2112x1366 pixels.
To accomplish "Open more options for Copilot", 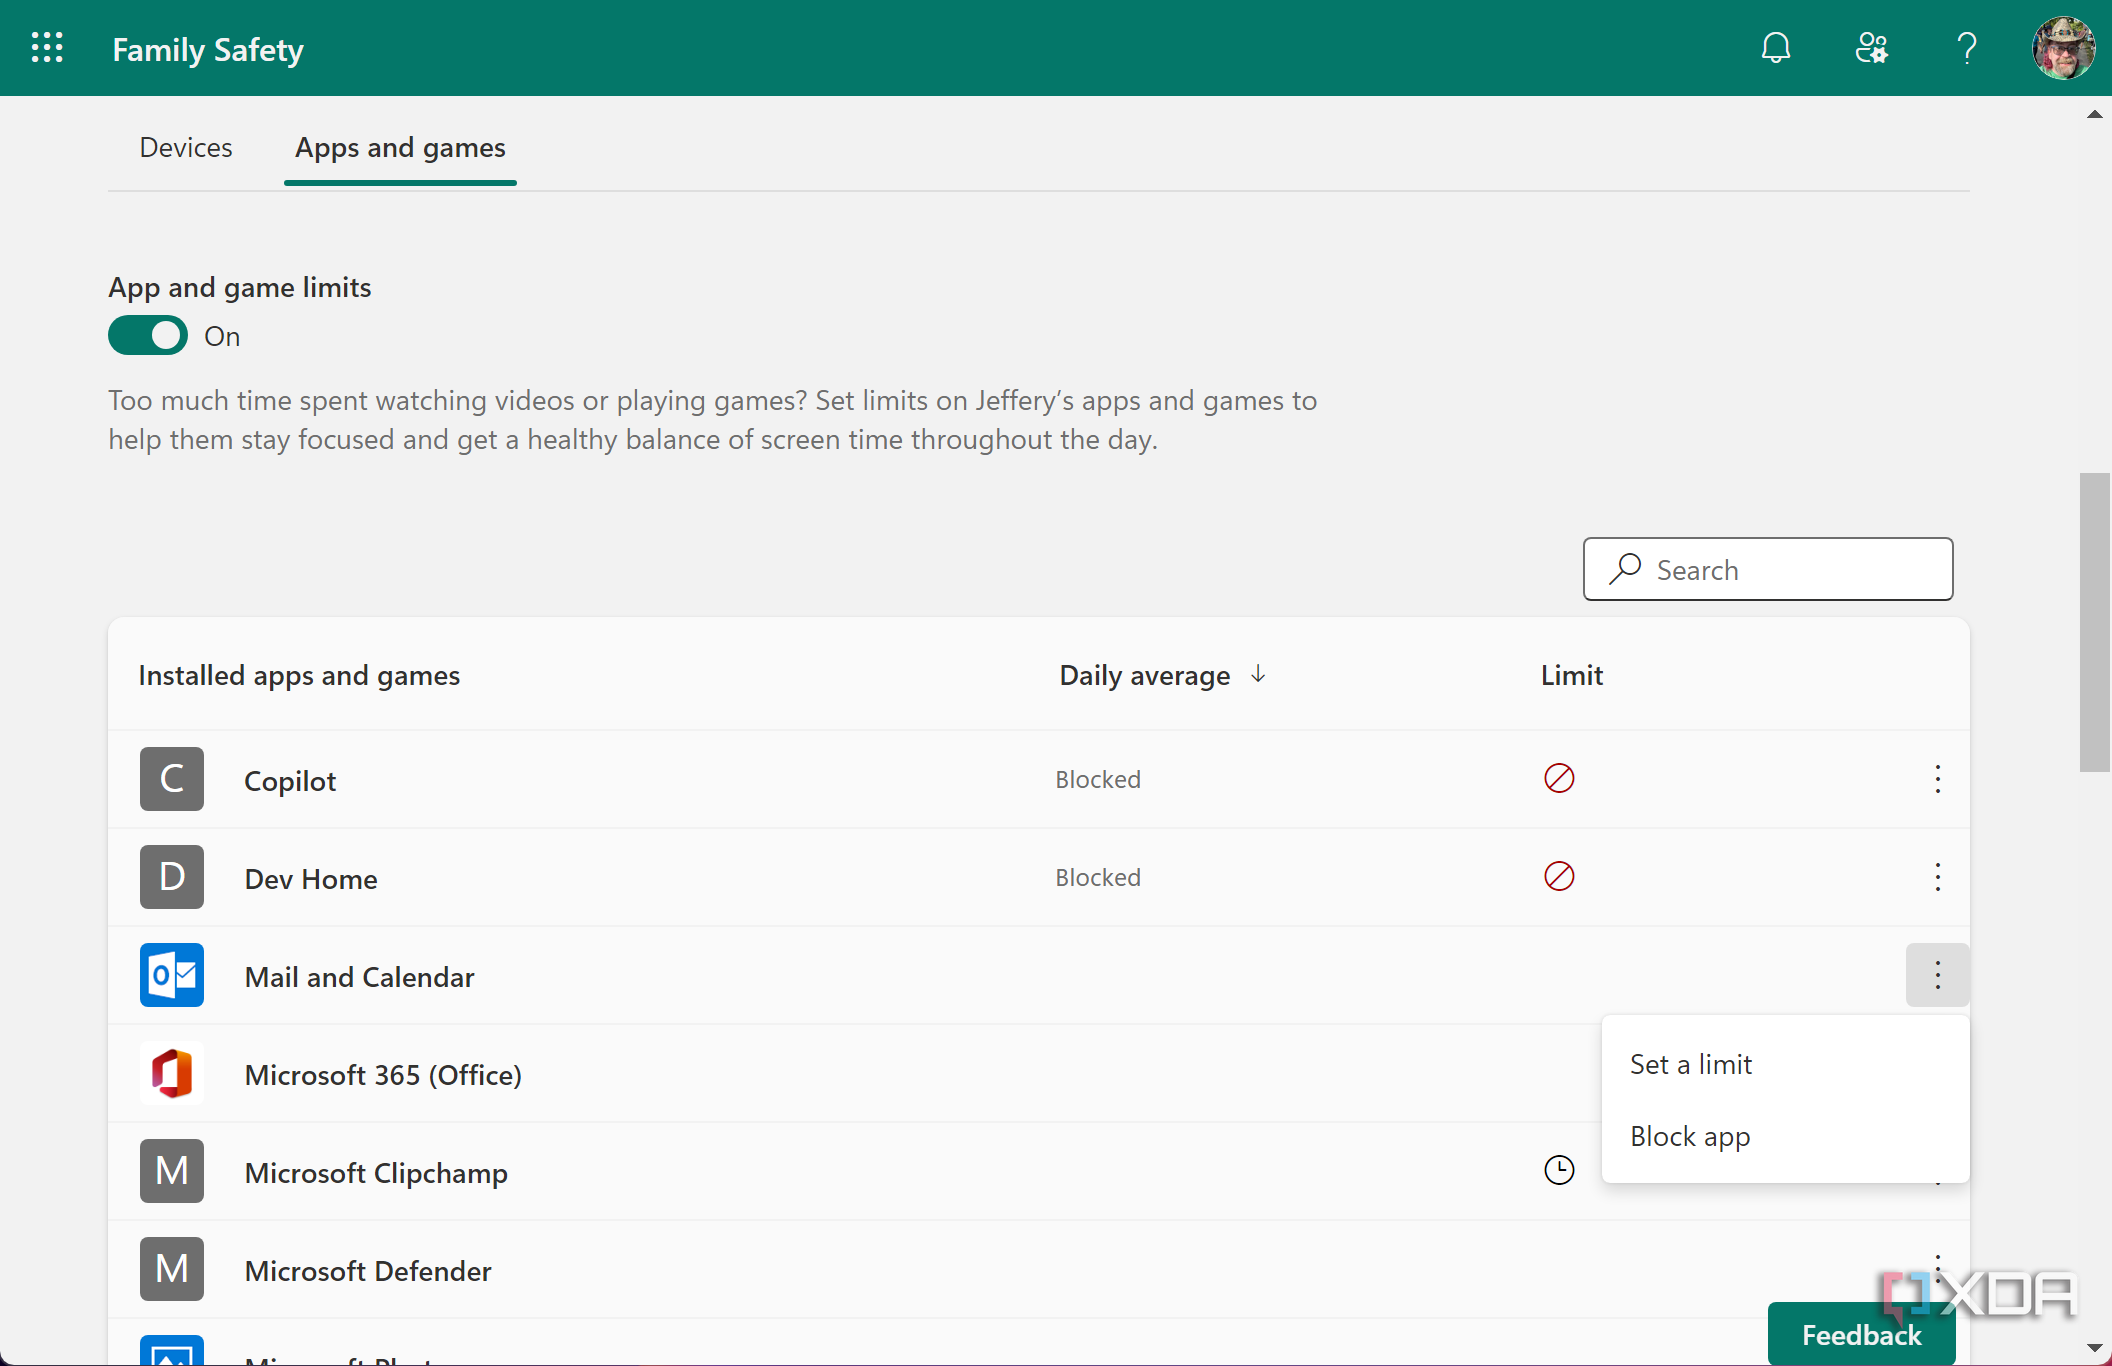I will [1937, 779].
